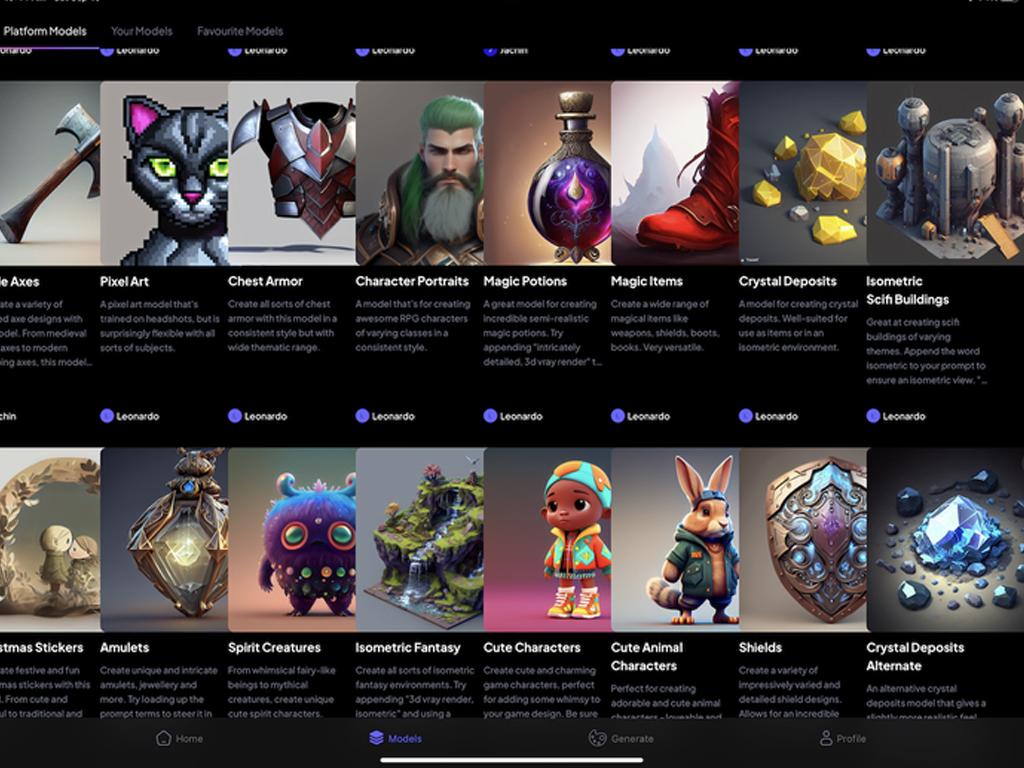The height and width of the screenshot is (768, 1024).
Task: Open the Shields model title
Action: (760, 648)
